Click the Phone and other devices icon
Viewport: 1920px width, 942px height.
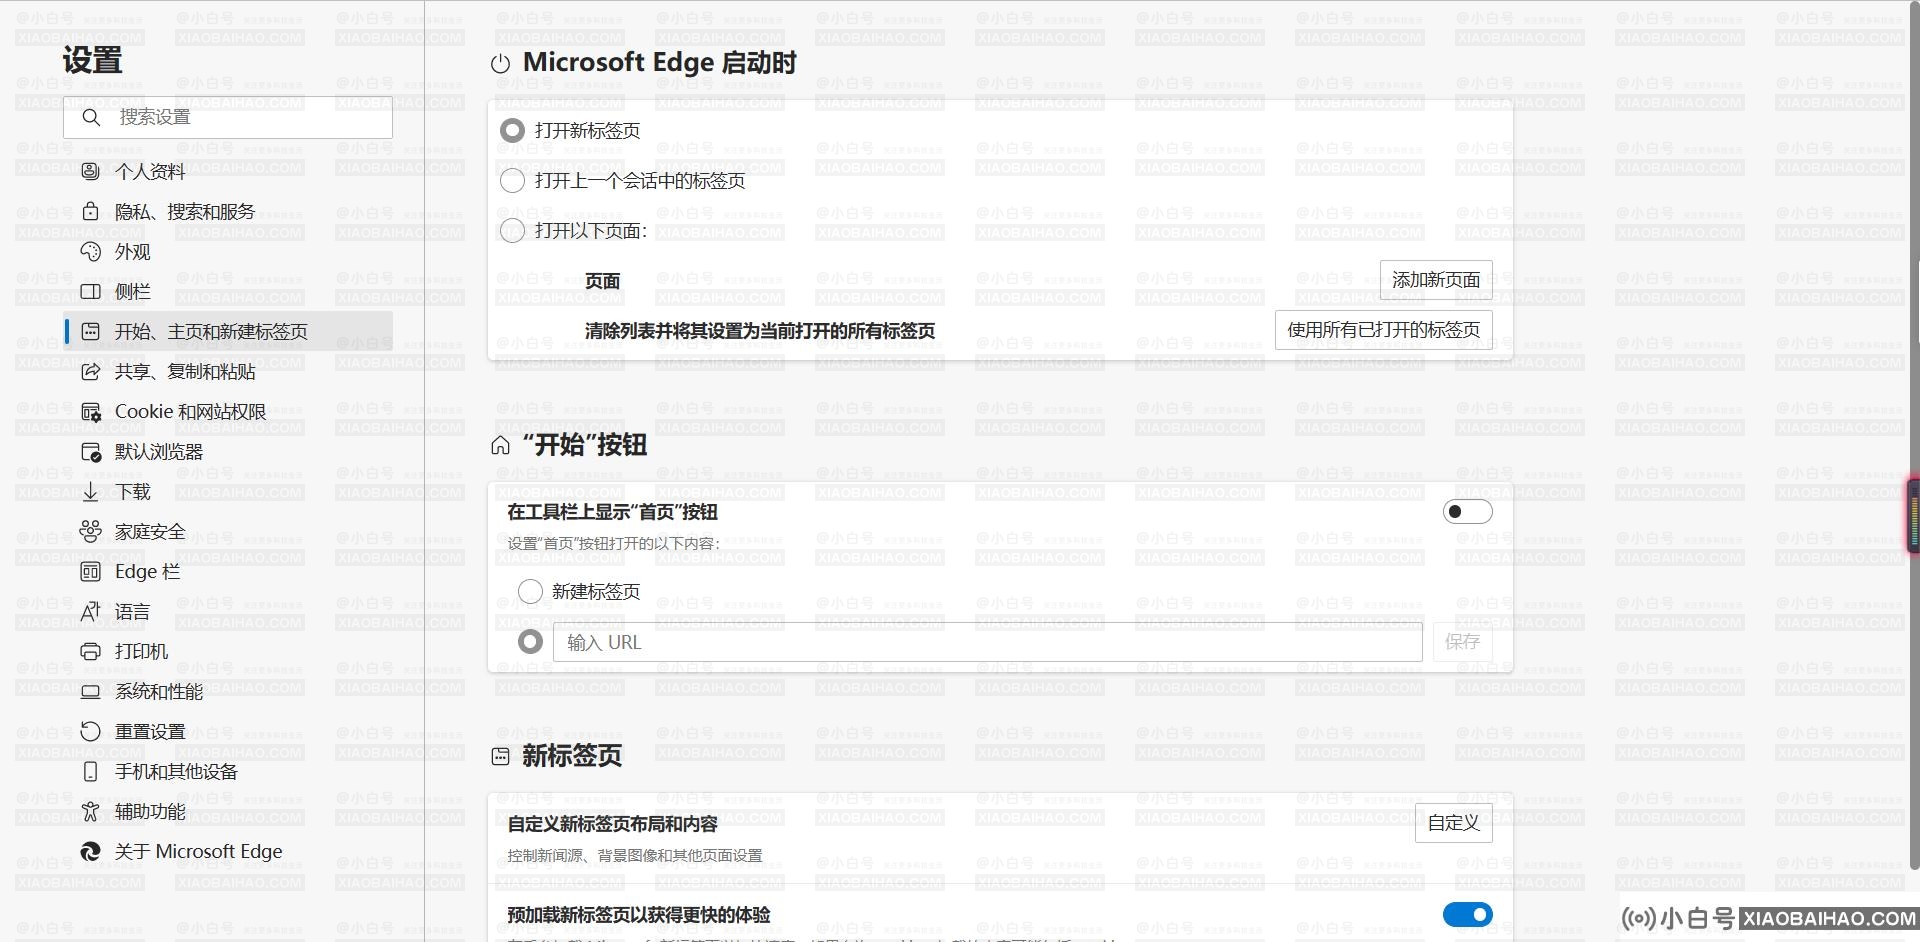pos(90,771)
